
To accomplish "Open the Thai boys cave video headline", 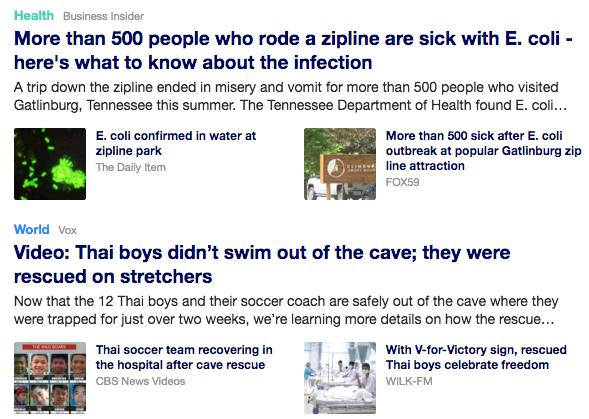I will pyautogui.click(x=262, y=265).
